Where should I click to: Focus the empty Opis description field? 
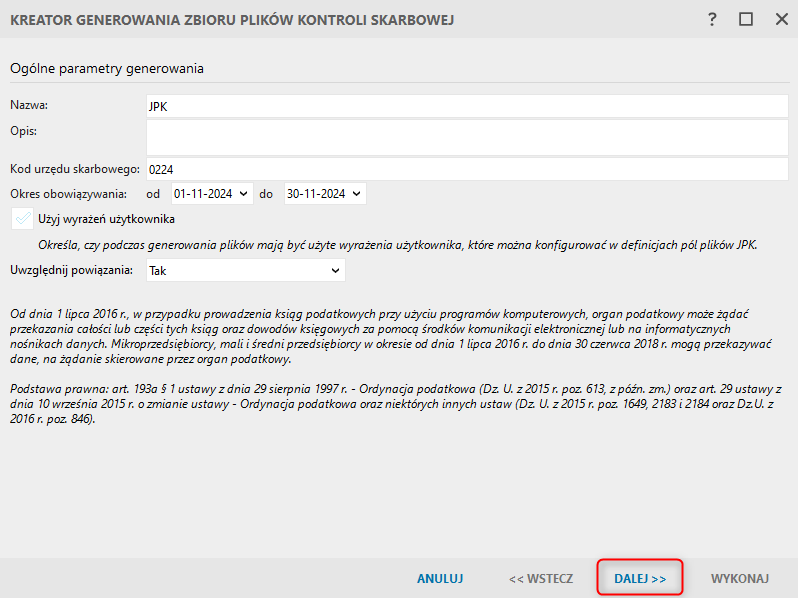pyautogui.click(x=467, y=137)
